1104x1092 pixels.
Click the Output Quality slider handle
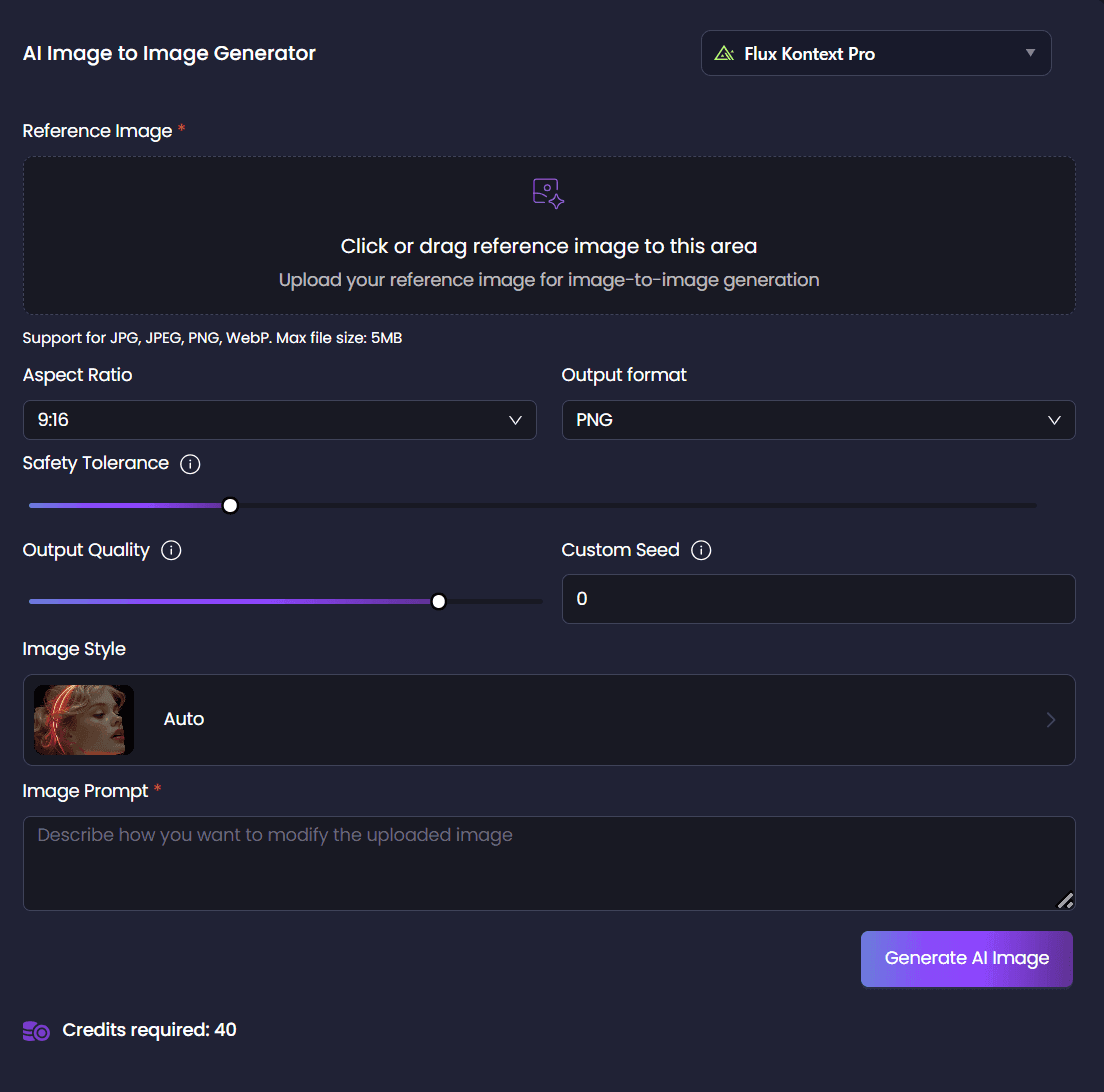[438, 602]
